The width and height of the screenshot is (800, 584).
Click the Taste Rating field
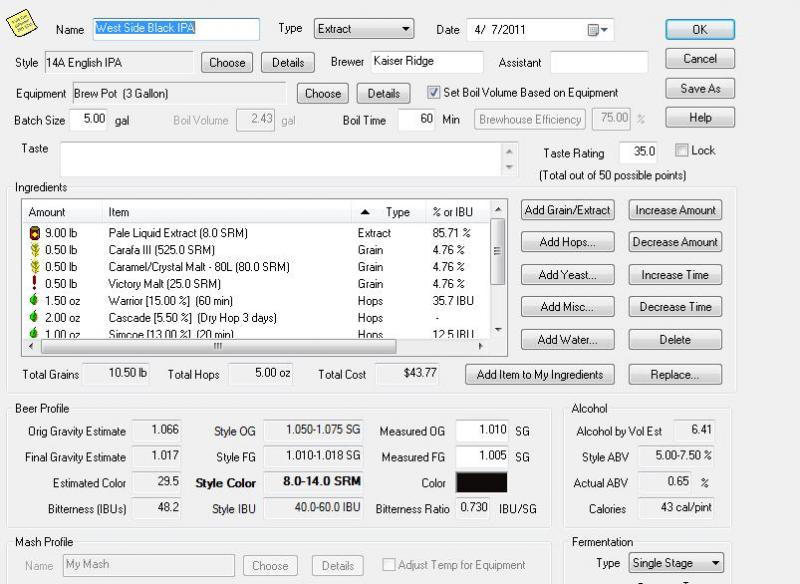click(638, 151)
